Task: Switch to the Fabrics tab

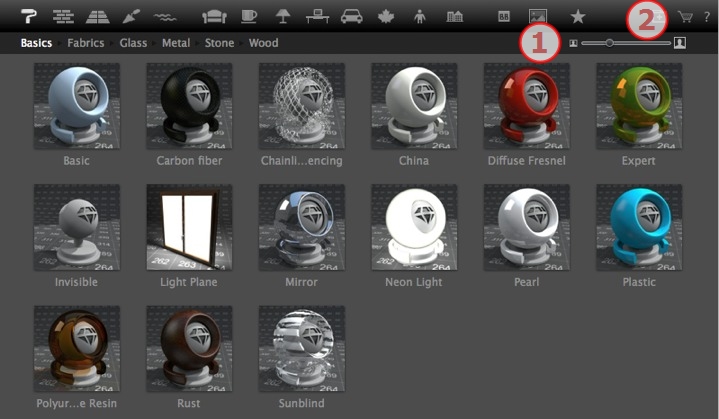Action: [88, 43]
